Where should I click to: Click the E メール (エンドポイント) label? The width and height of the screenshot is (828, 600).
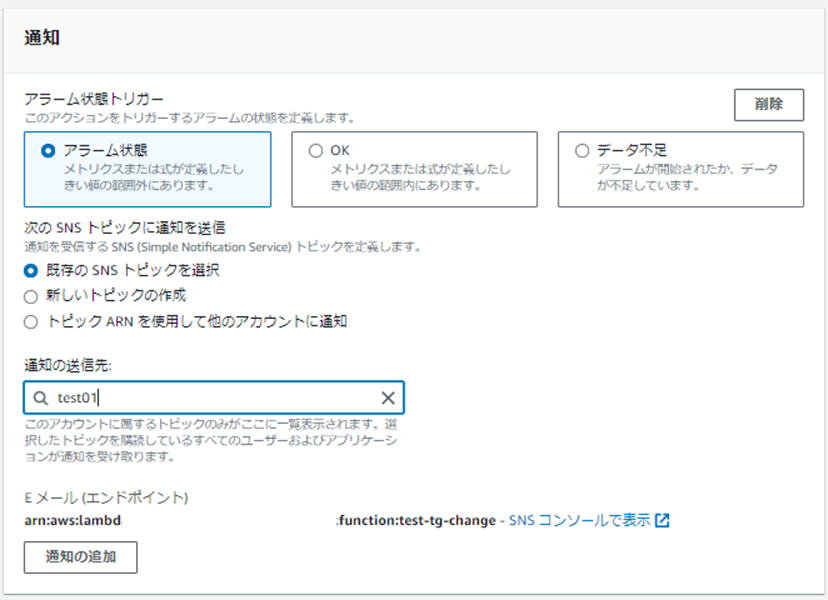pos(106,497)
